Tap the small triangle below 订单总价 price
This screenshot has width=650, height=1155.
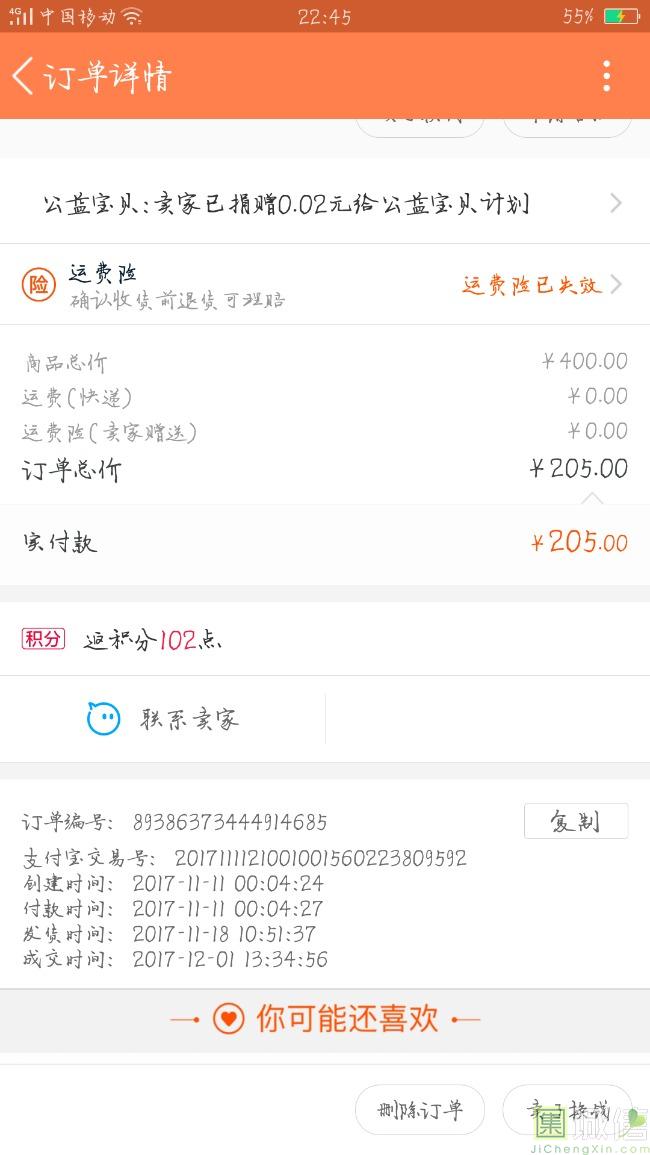(x=592, y=497)
